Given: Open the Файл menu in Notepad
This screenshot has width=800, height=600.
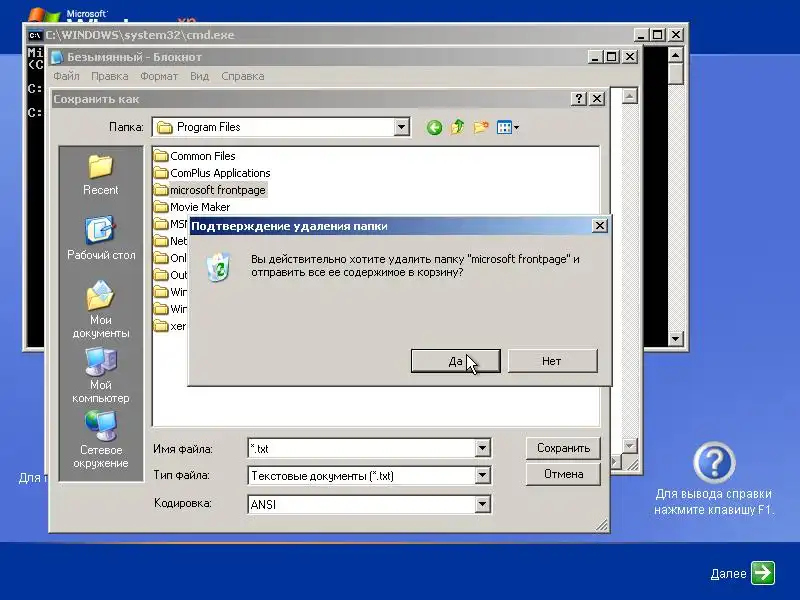Looking at the screenshot, I should (x=66, y=76).
